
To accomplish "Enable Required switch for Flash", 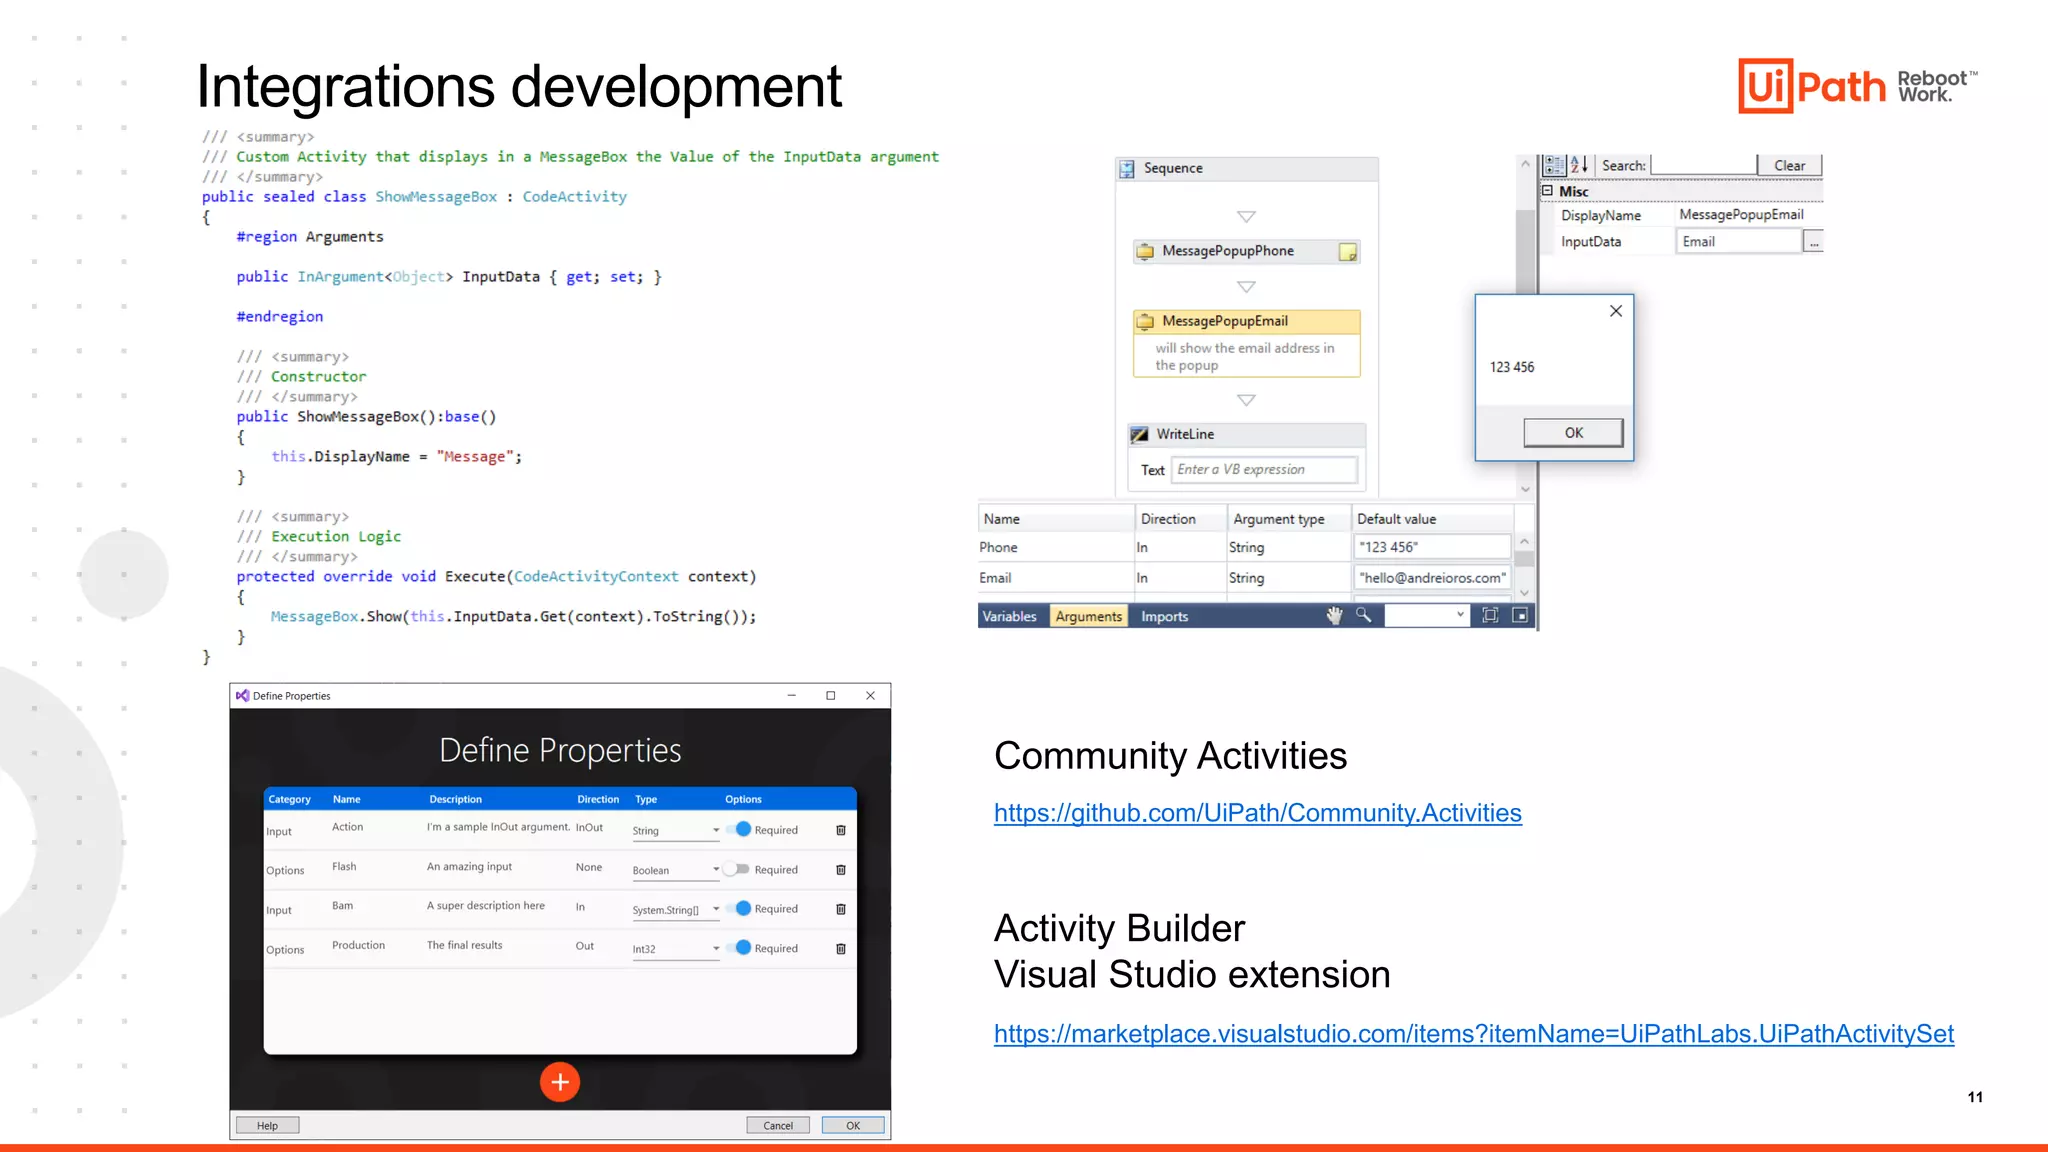I will (x=738, y=869).
